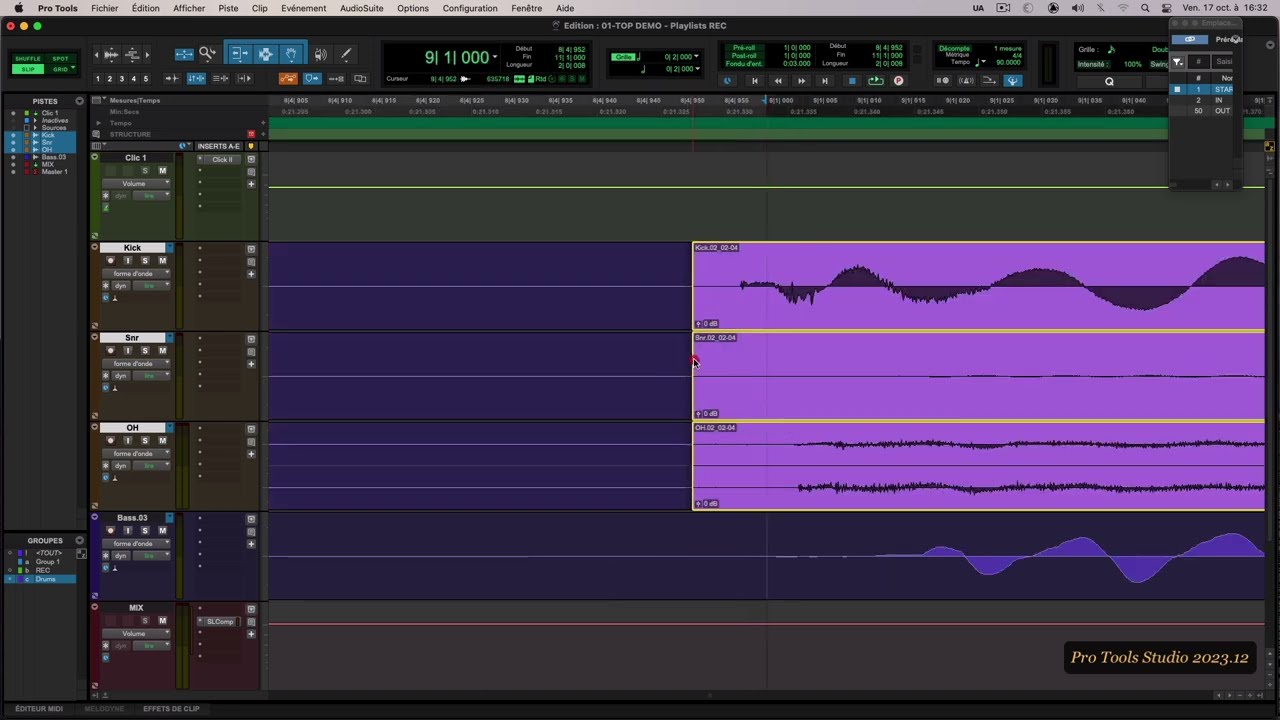Open the Fenêtre menu
The image size is (1280, 720).
527,8
